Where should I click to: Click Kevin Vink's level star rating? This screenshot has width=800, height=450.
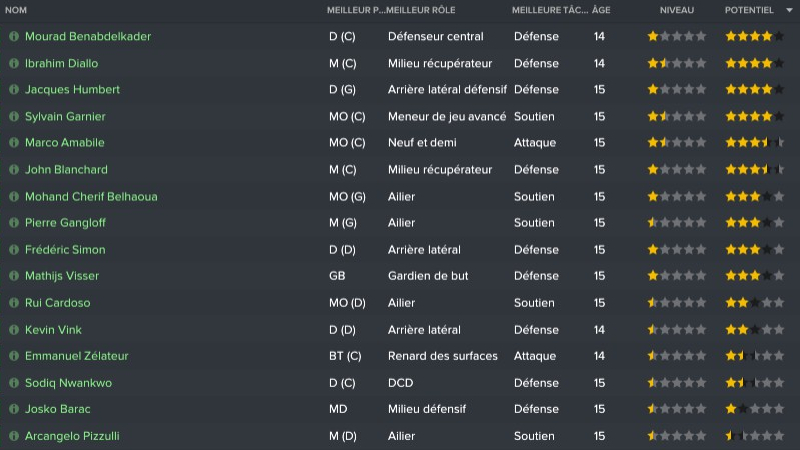click(677, 330)
